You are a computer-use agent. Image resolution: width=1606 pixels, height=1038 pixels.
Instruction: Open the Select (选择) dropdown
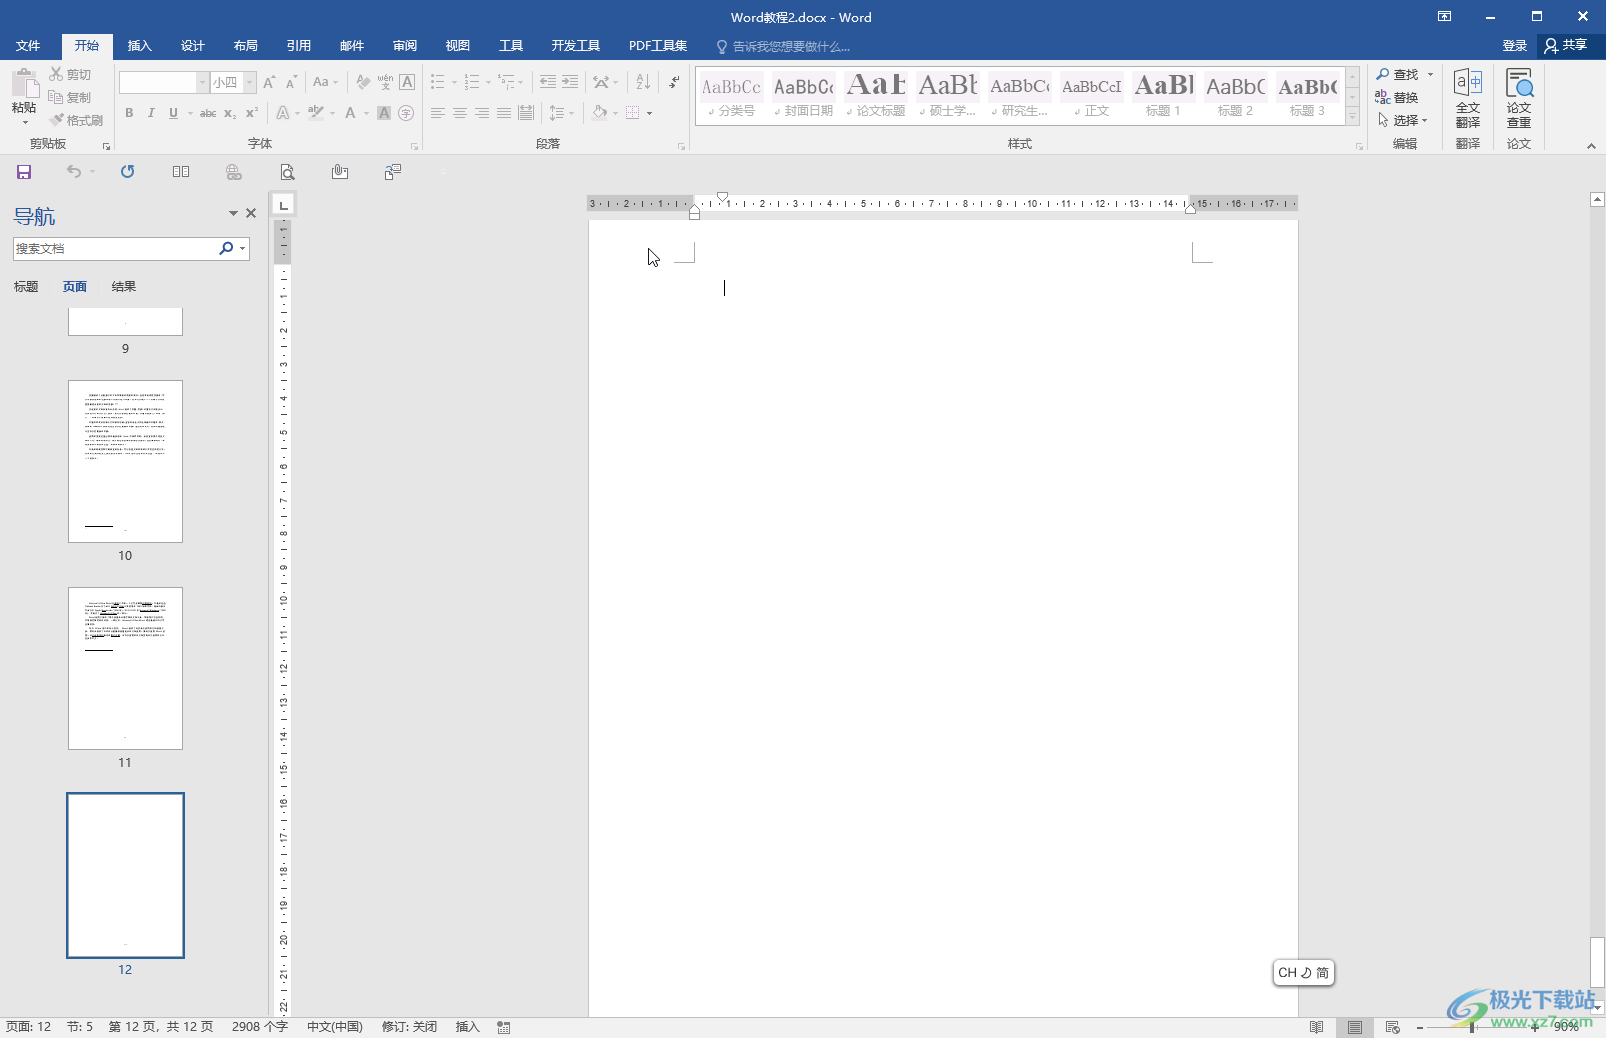click(1402, 120)
